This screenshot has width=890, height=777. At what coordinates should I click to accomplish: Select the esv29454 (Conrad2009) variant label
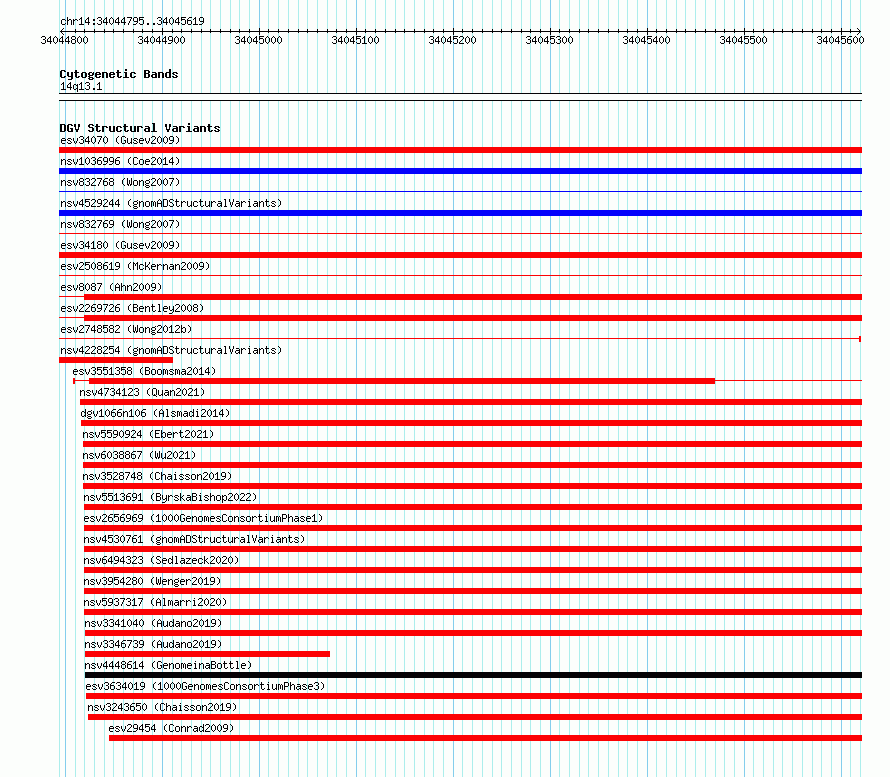click(x=171, y=728)
